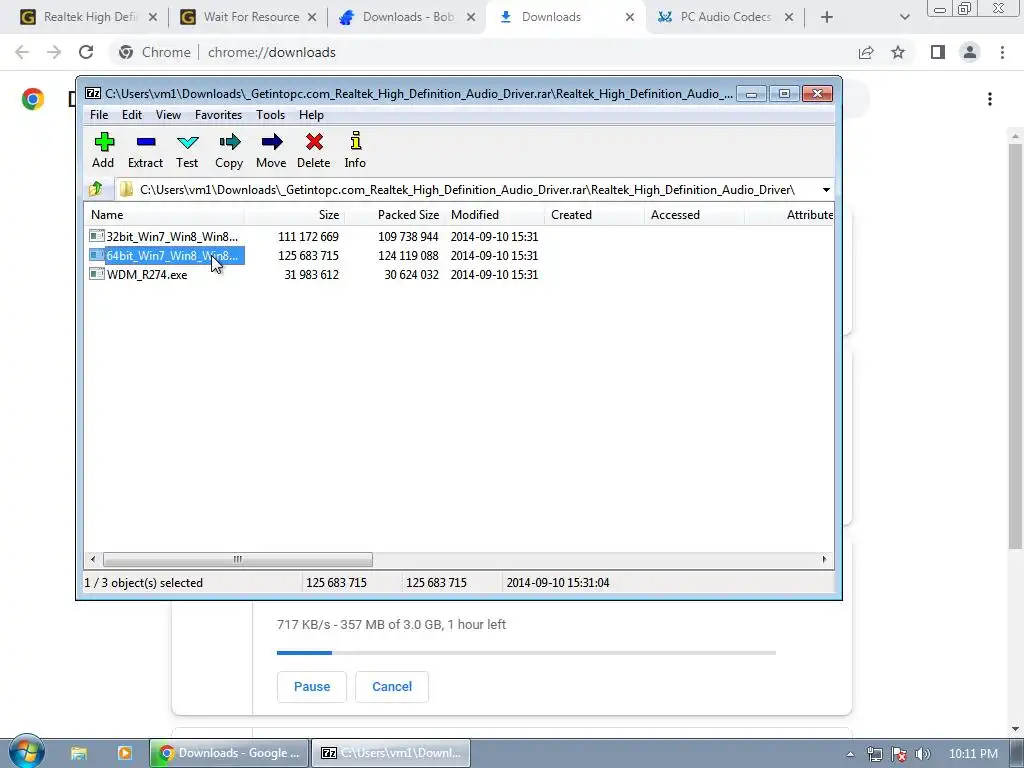Viewport: 1024px width, 768px height.
Task: Click the volume speaker tray icon
Action: coord(923,754)
